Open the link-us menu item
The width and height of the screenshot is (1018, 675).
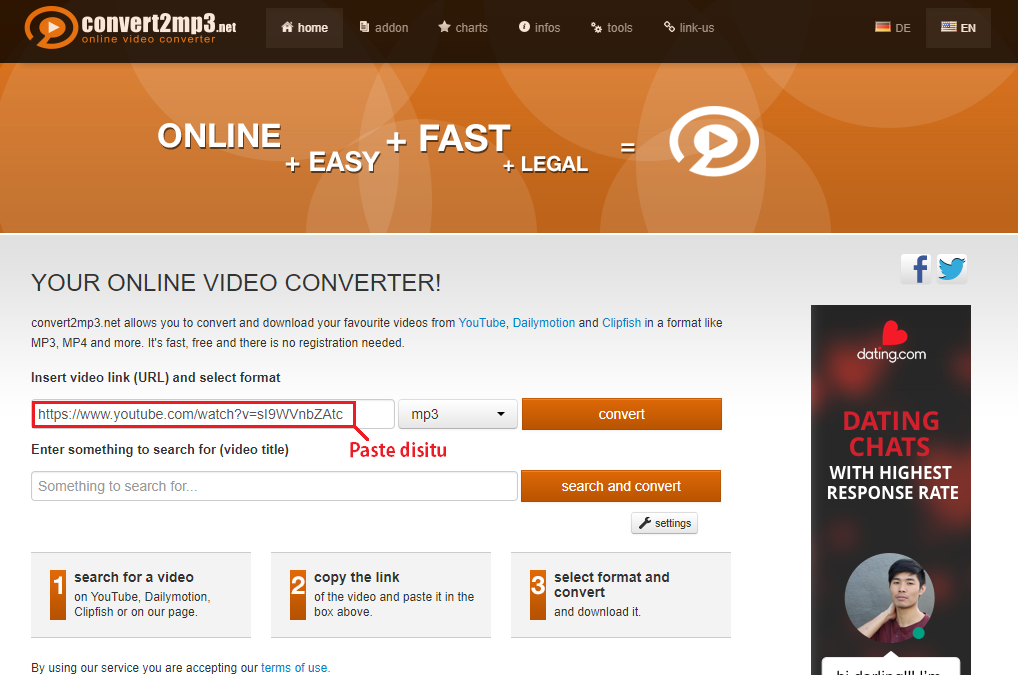click(689, 28)
